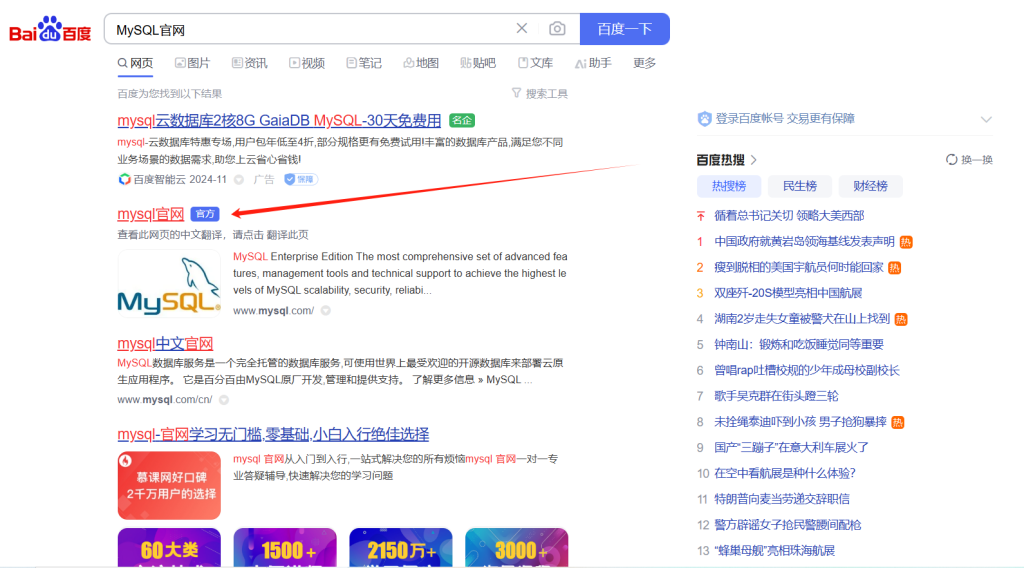1024x568 pixels.
Task: Open 中国政府就黄岩岛领海基线发表声明
Action: [x=804, y=242]
